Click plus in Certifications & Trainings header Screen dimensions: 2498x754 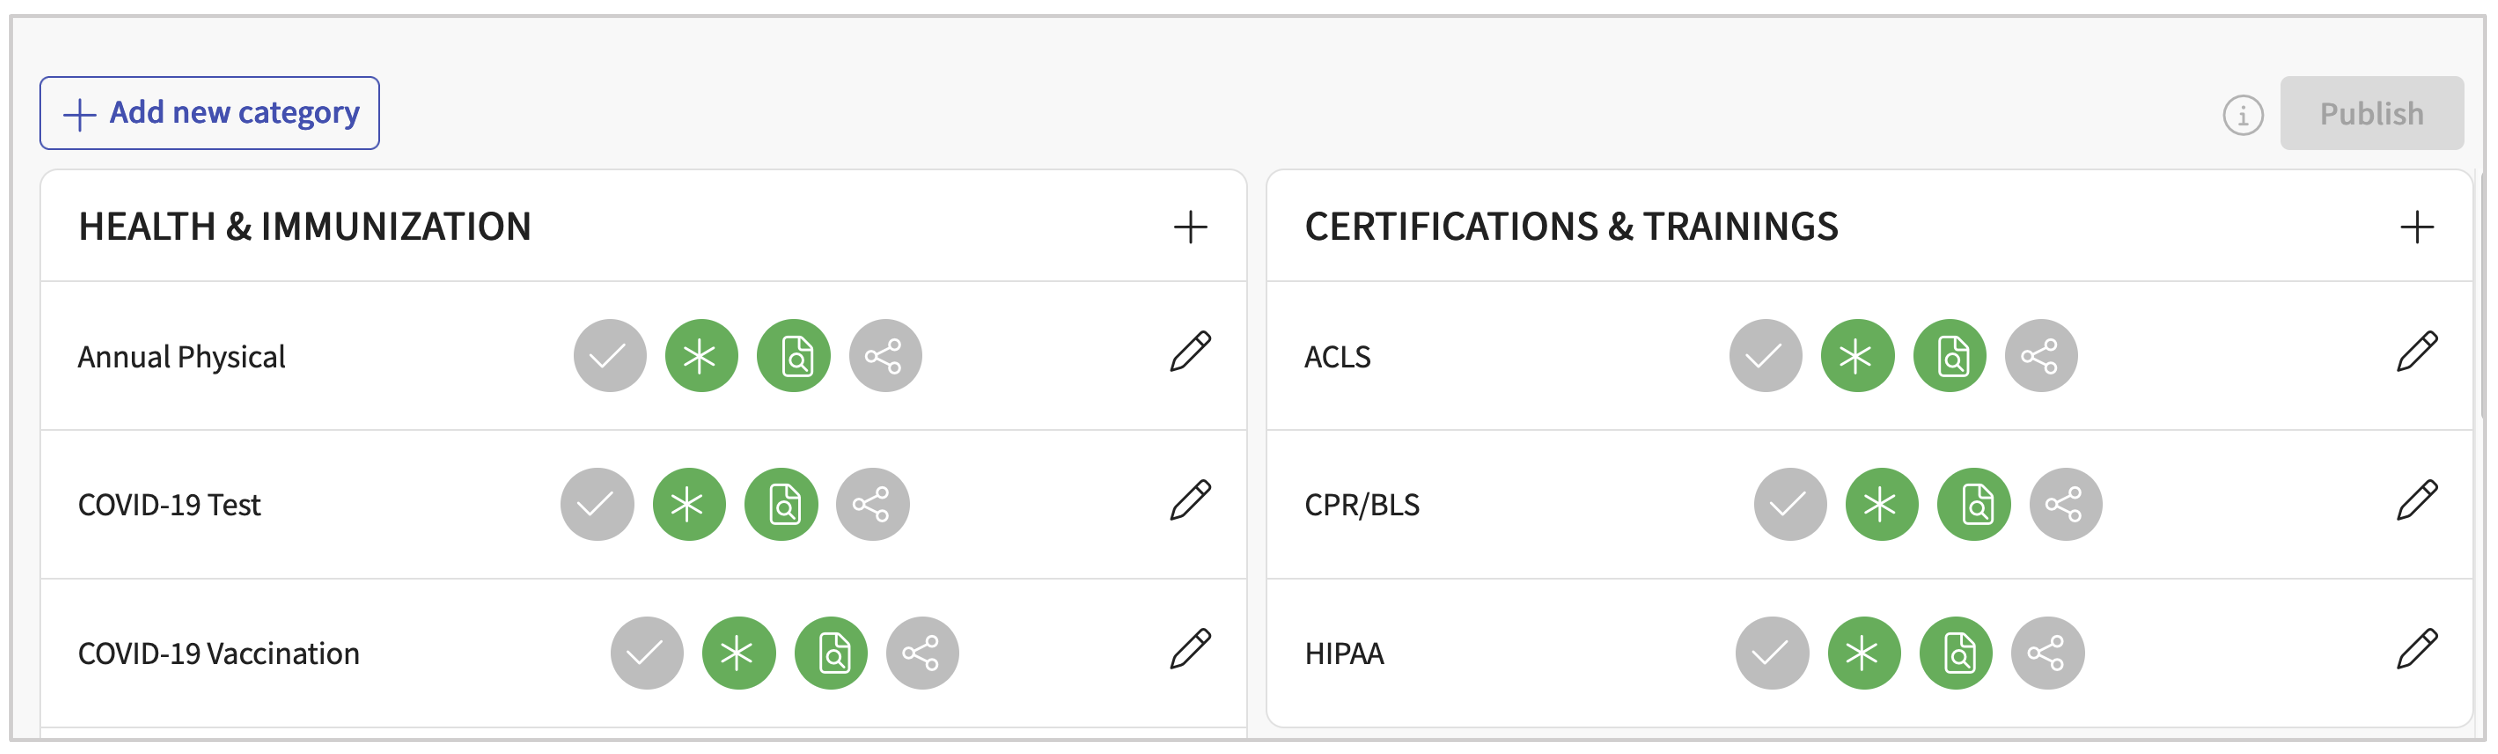(x=2417, y=227)
